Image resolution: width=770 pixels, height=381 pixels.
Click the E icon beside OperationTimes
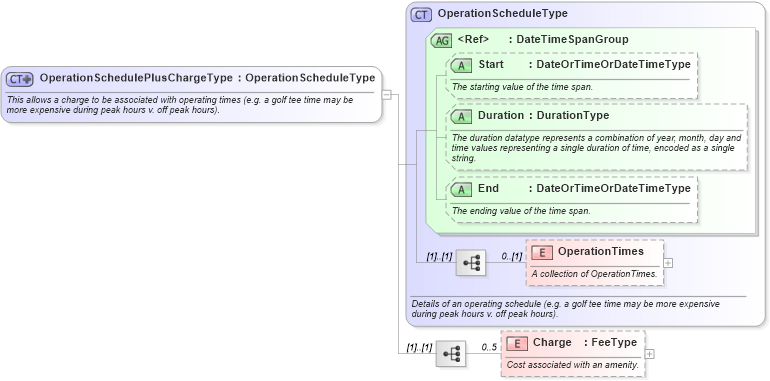coord(542,252)
